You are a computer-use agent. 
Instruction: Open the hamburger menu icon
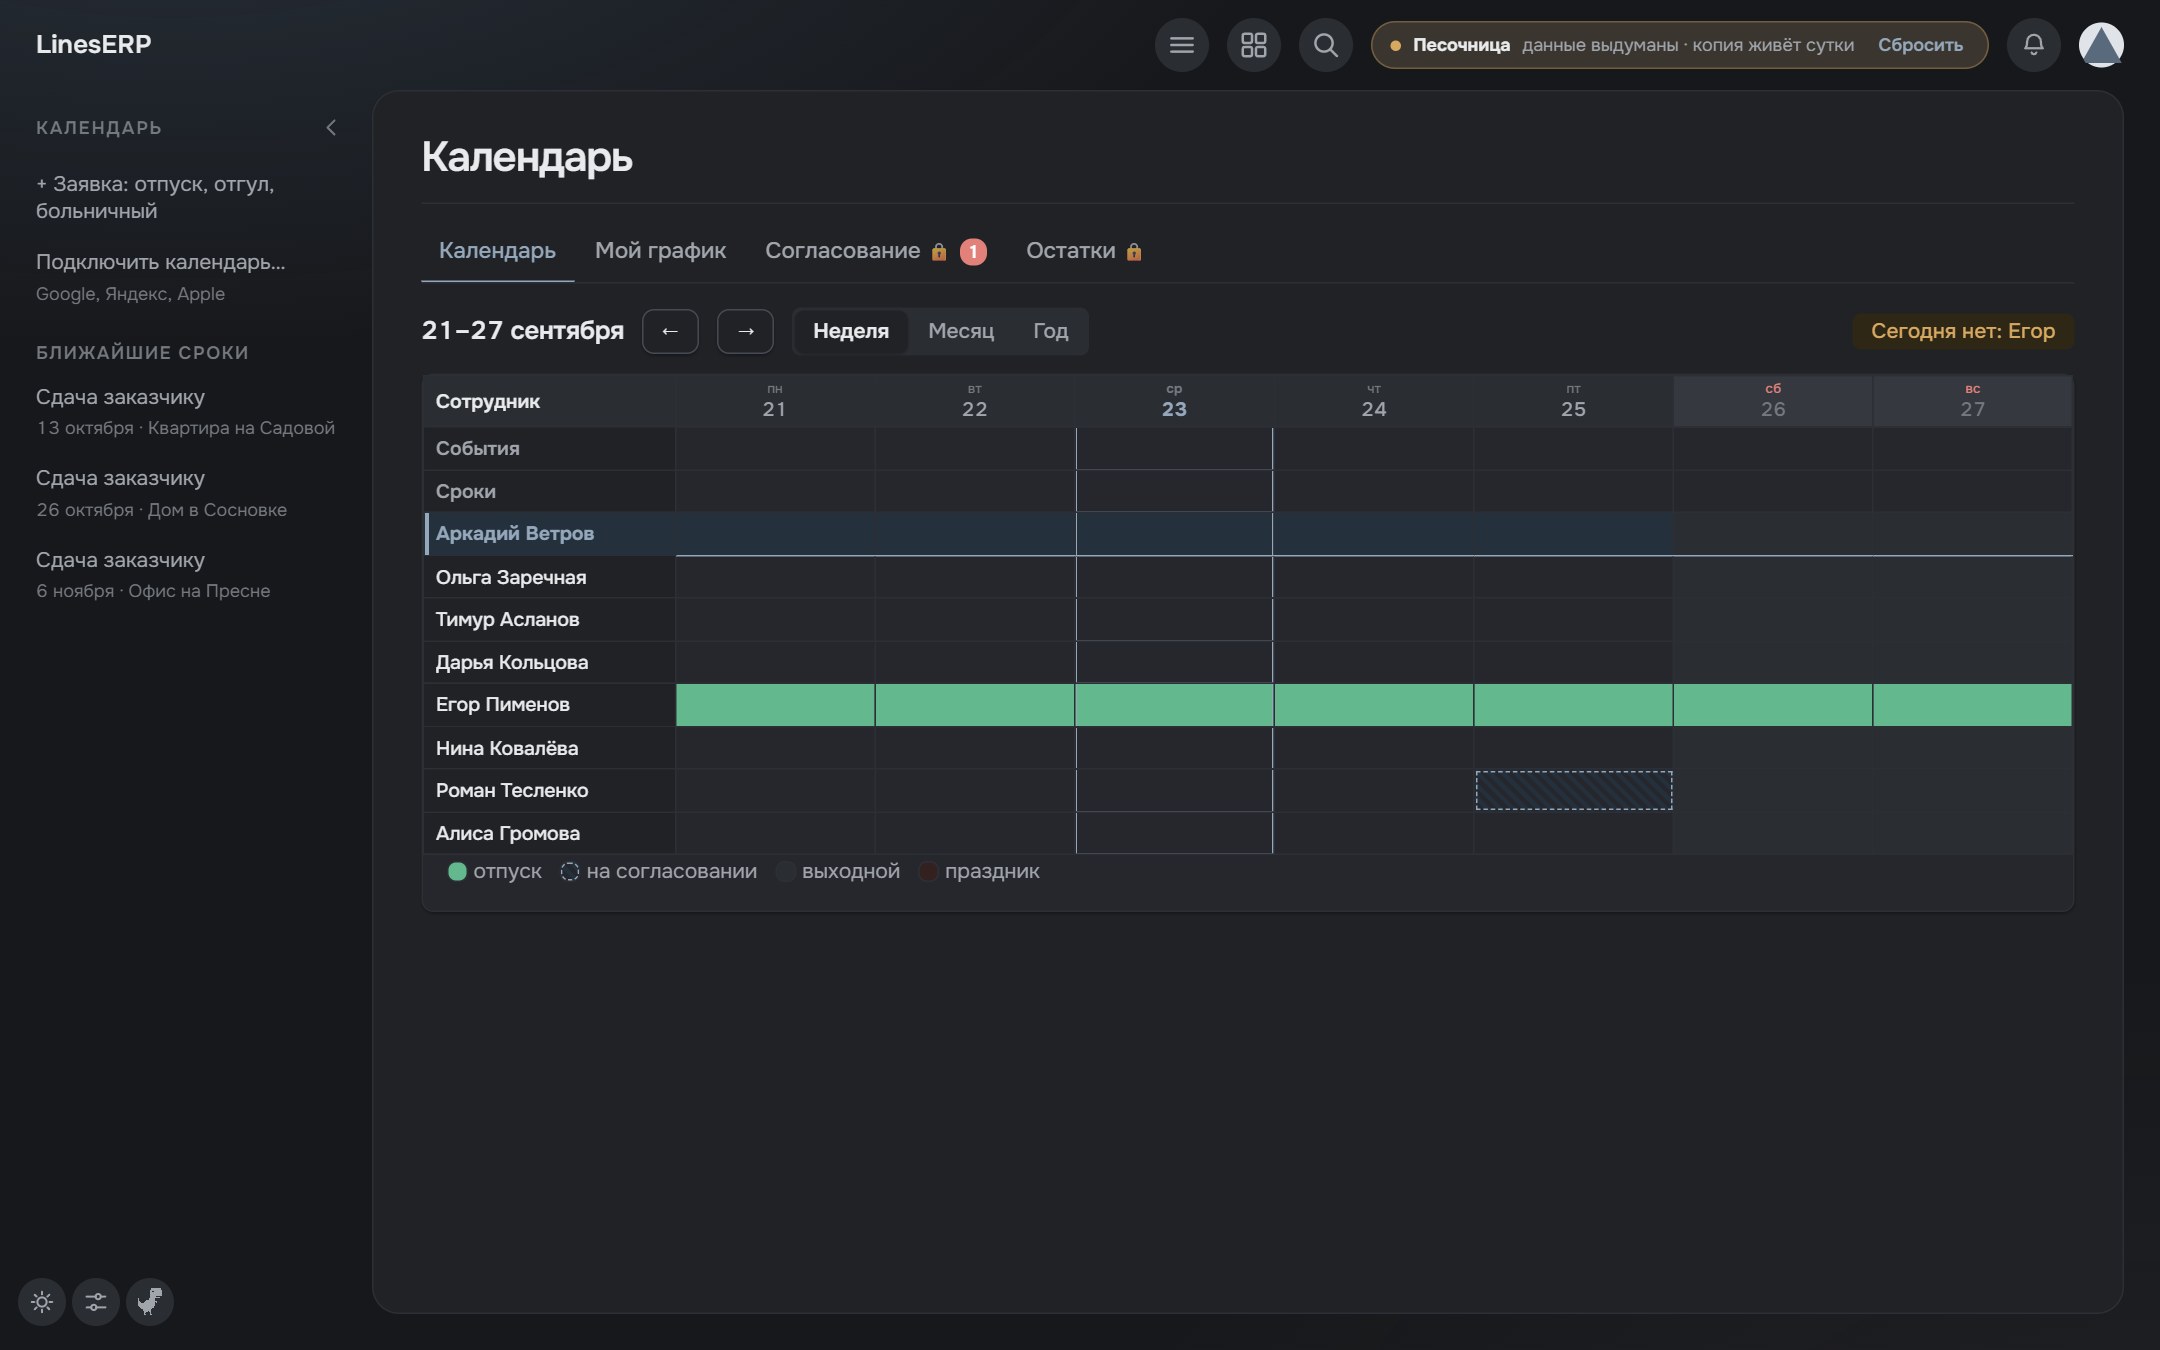click(x=1181, y=45)
